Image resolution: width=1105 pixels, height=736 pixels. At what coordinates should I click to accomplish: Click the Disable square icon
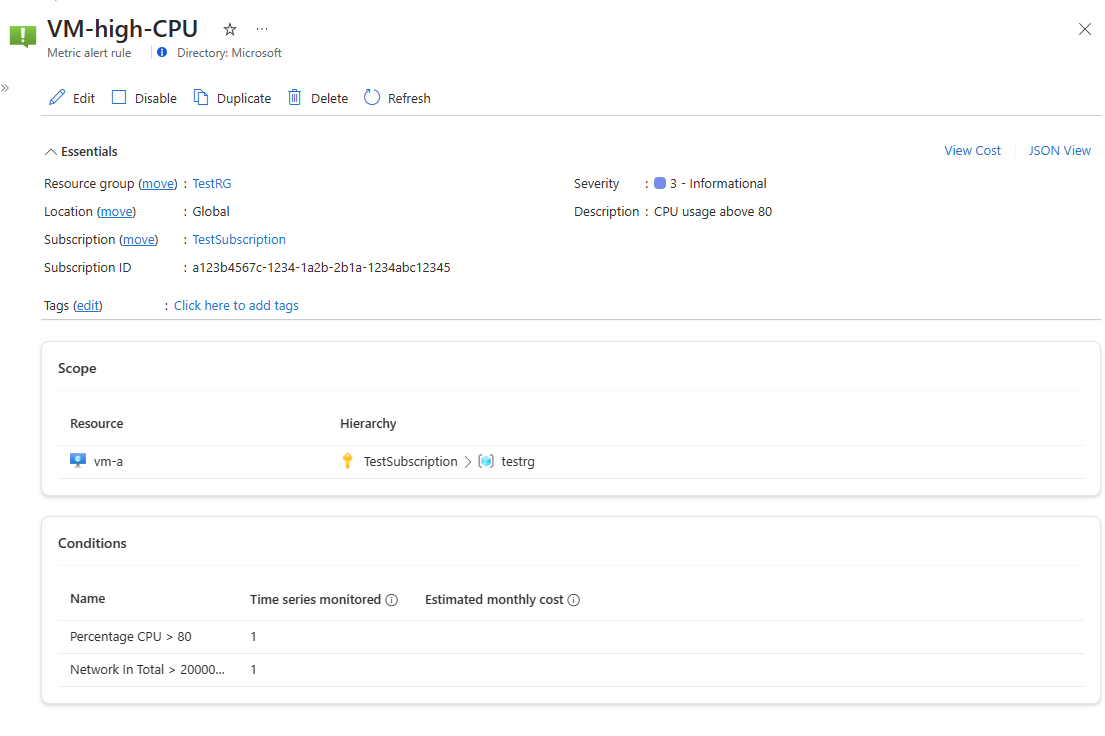tap(119, 97)
